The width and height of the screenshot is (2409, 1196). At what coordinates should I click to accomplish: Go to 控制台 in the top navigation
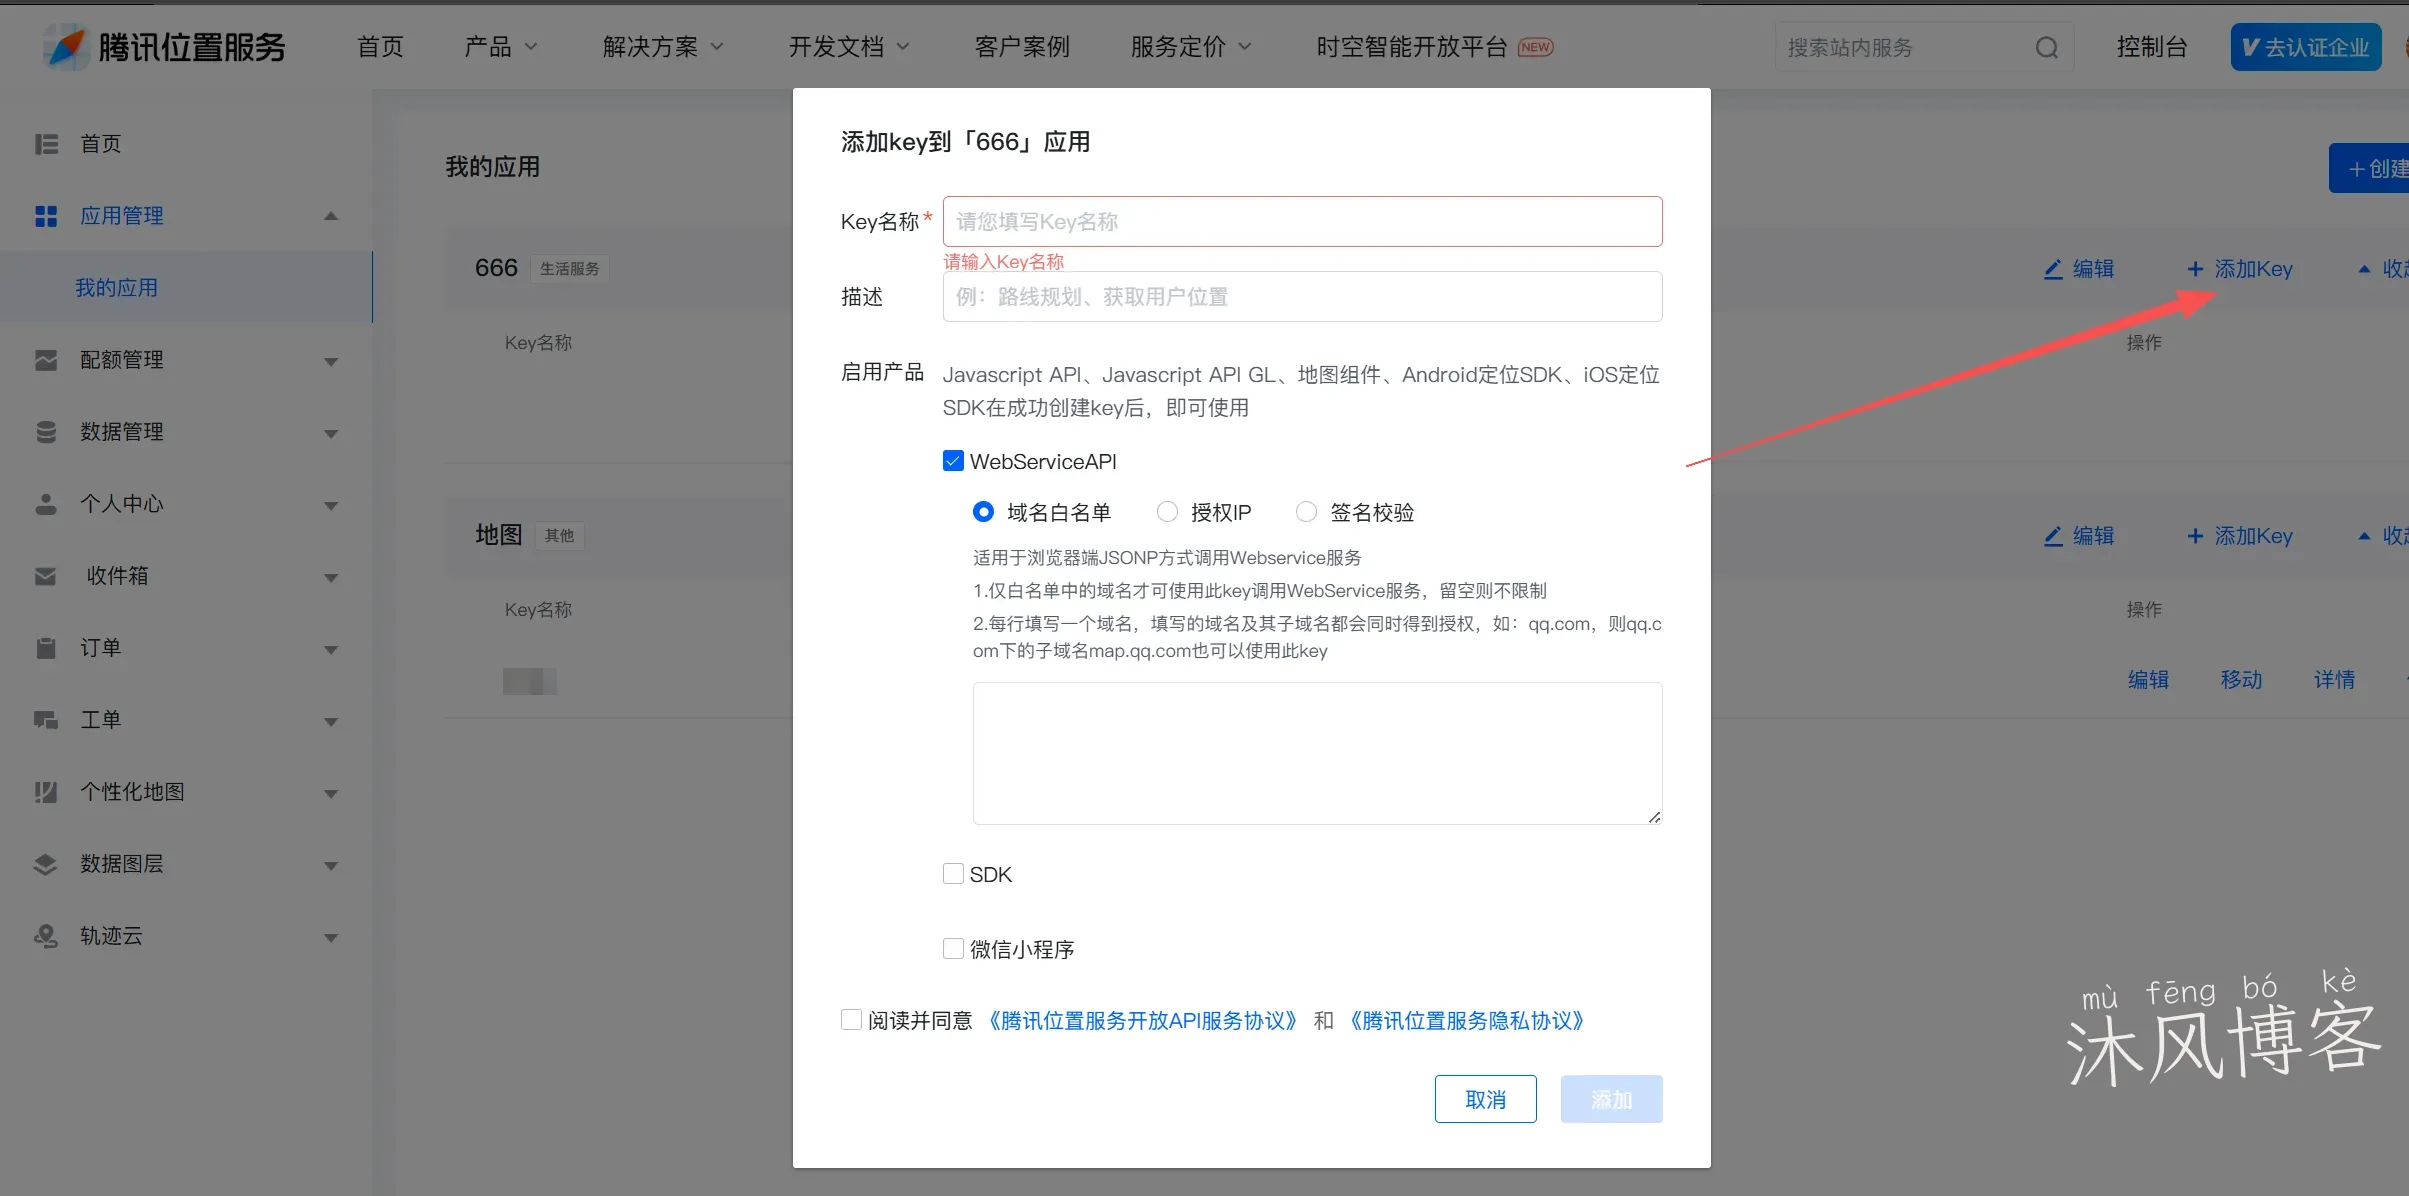point(2151,46)
